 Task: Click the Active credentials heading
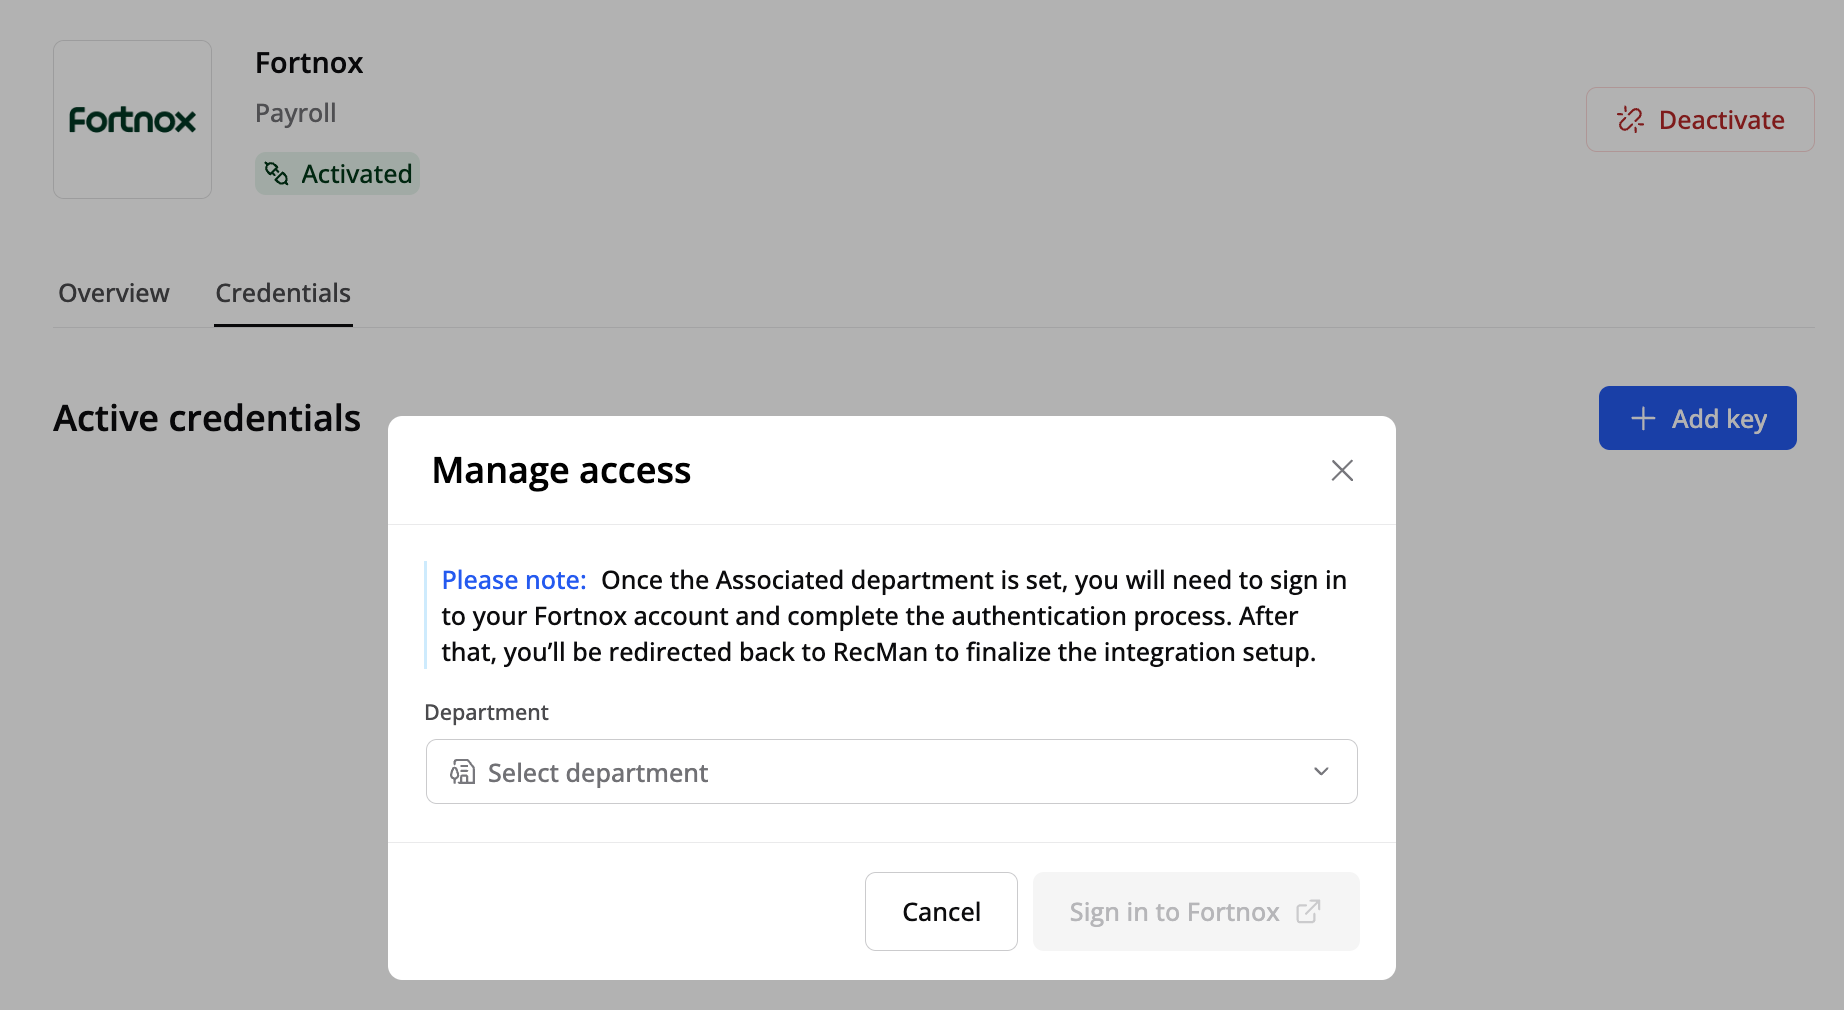(207, 418)
